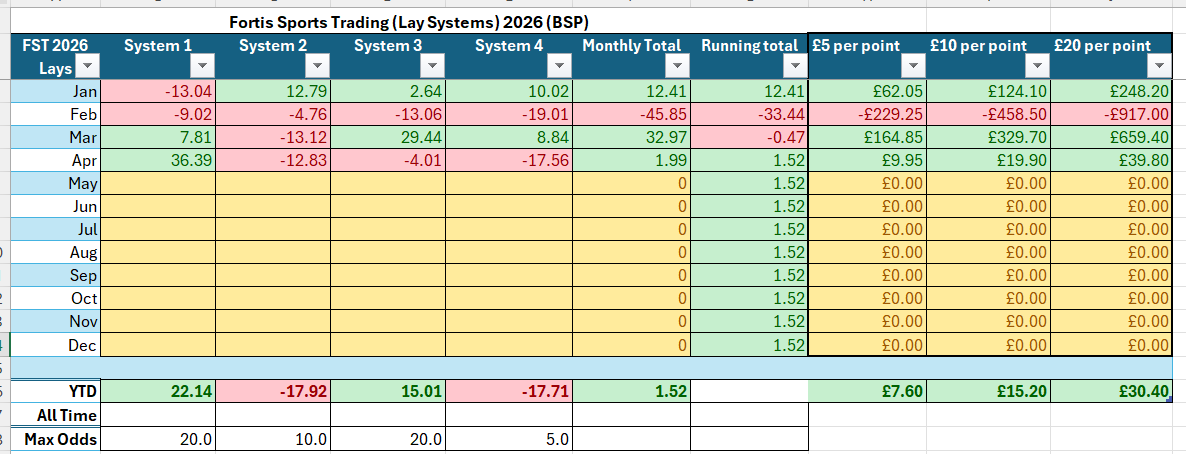Screen dimensions: 1186x454
Task: Open the System 3 column filter dropdown
Action: click(433, 67)
